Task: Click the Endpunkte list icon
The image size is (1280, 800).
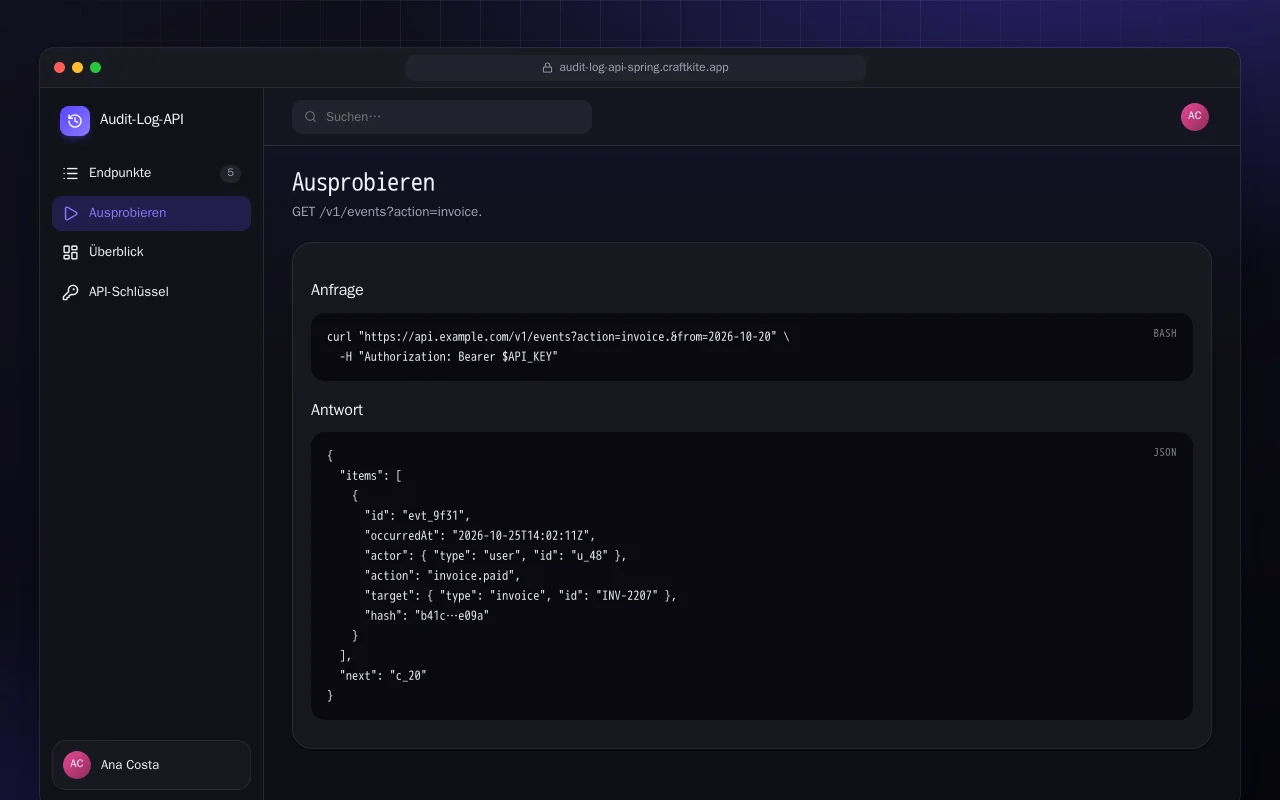Action: point(70,173)
